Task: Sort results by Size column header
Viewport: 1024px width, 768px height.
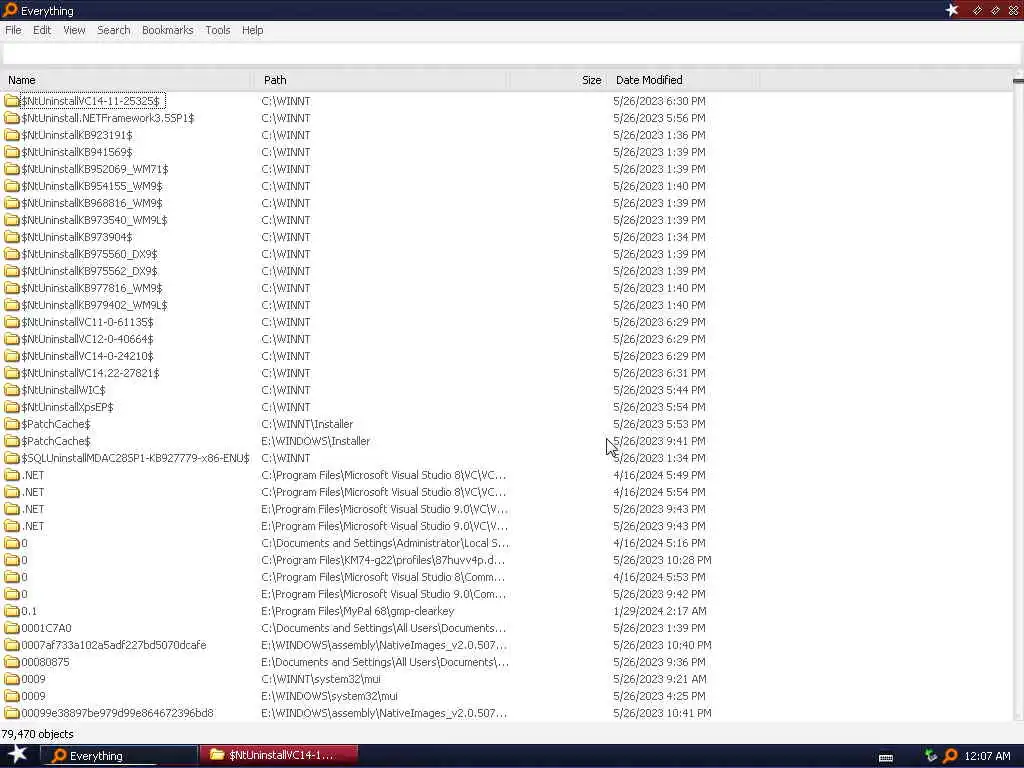Action: (x=558, y=80)
